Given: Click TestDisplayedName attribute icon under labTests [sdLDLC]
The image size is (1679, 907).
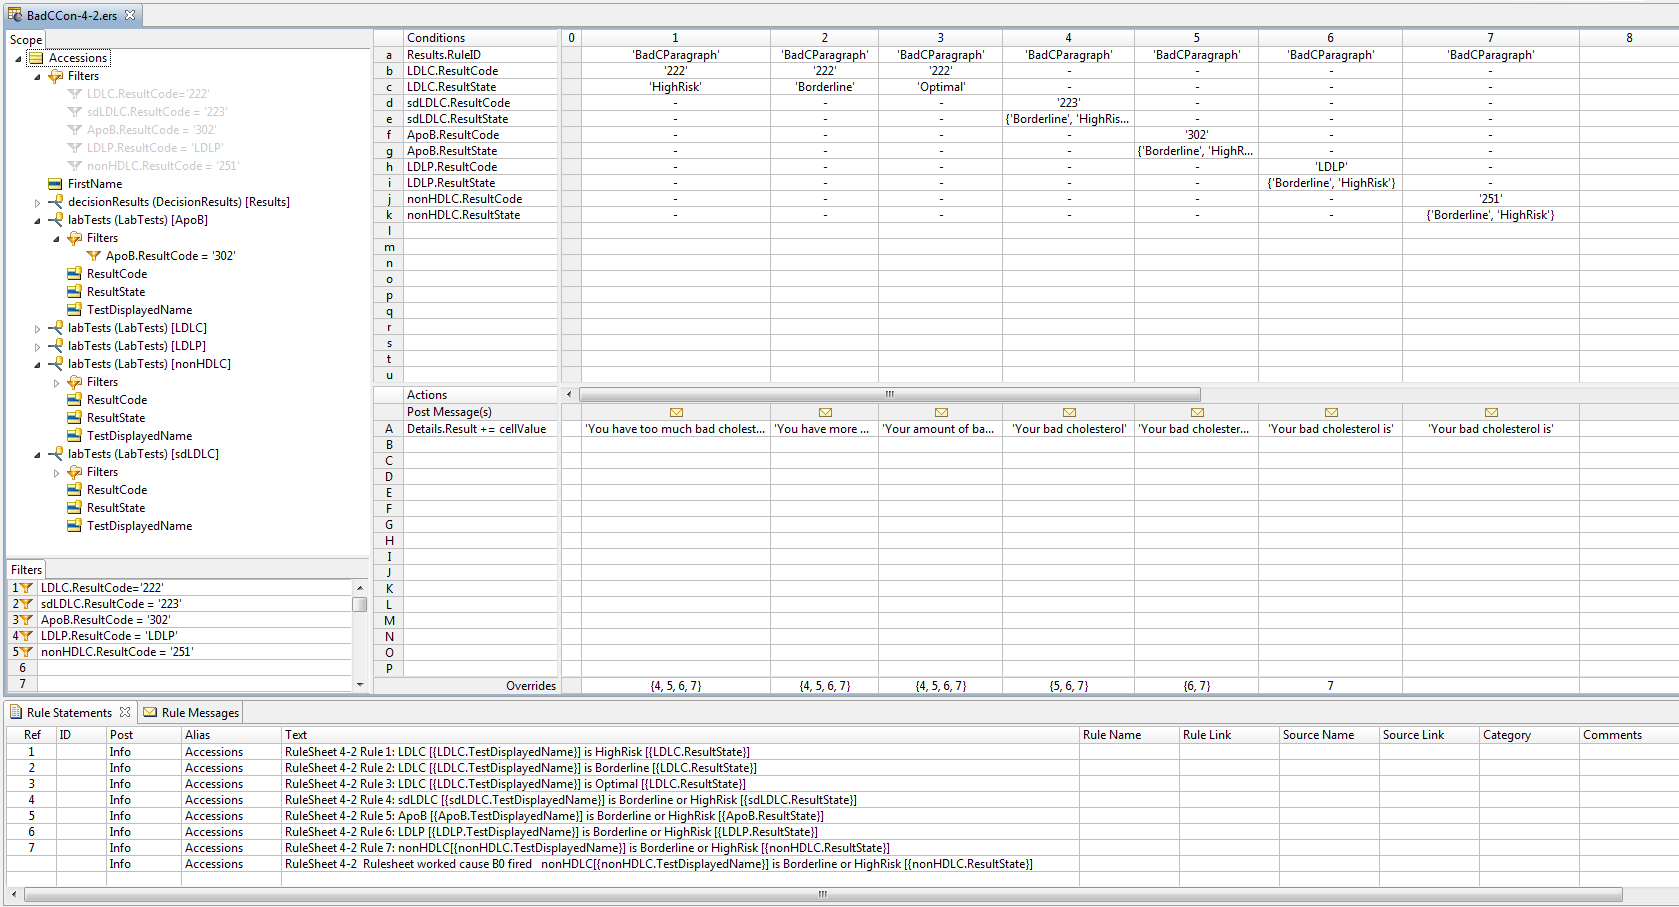Looking at the screenshot, I should (x=75, y=526).
